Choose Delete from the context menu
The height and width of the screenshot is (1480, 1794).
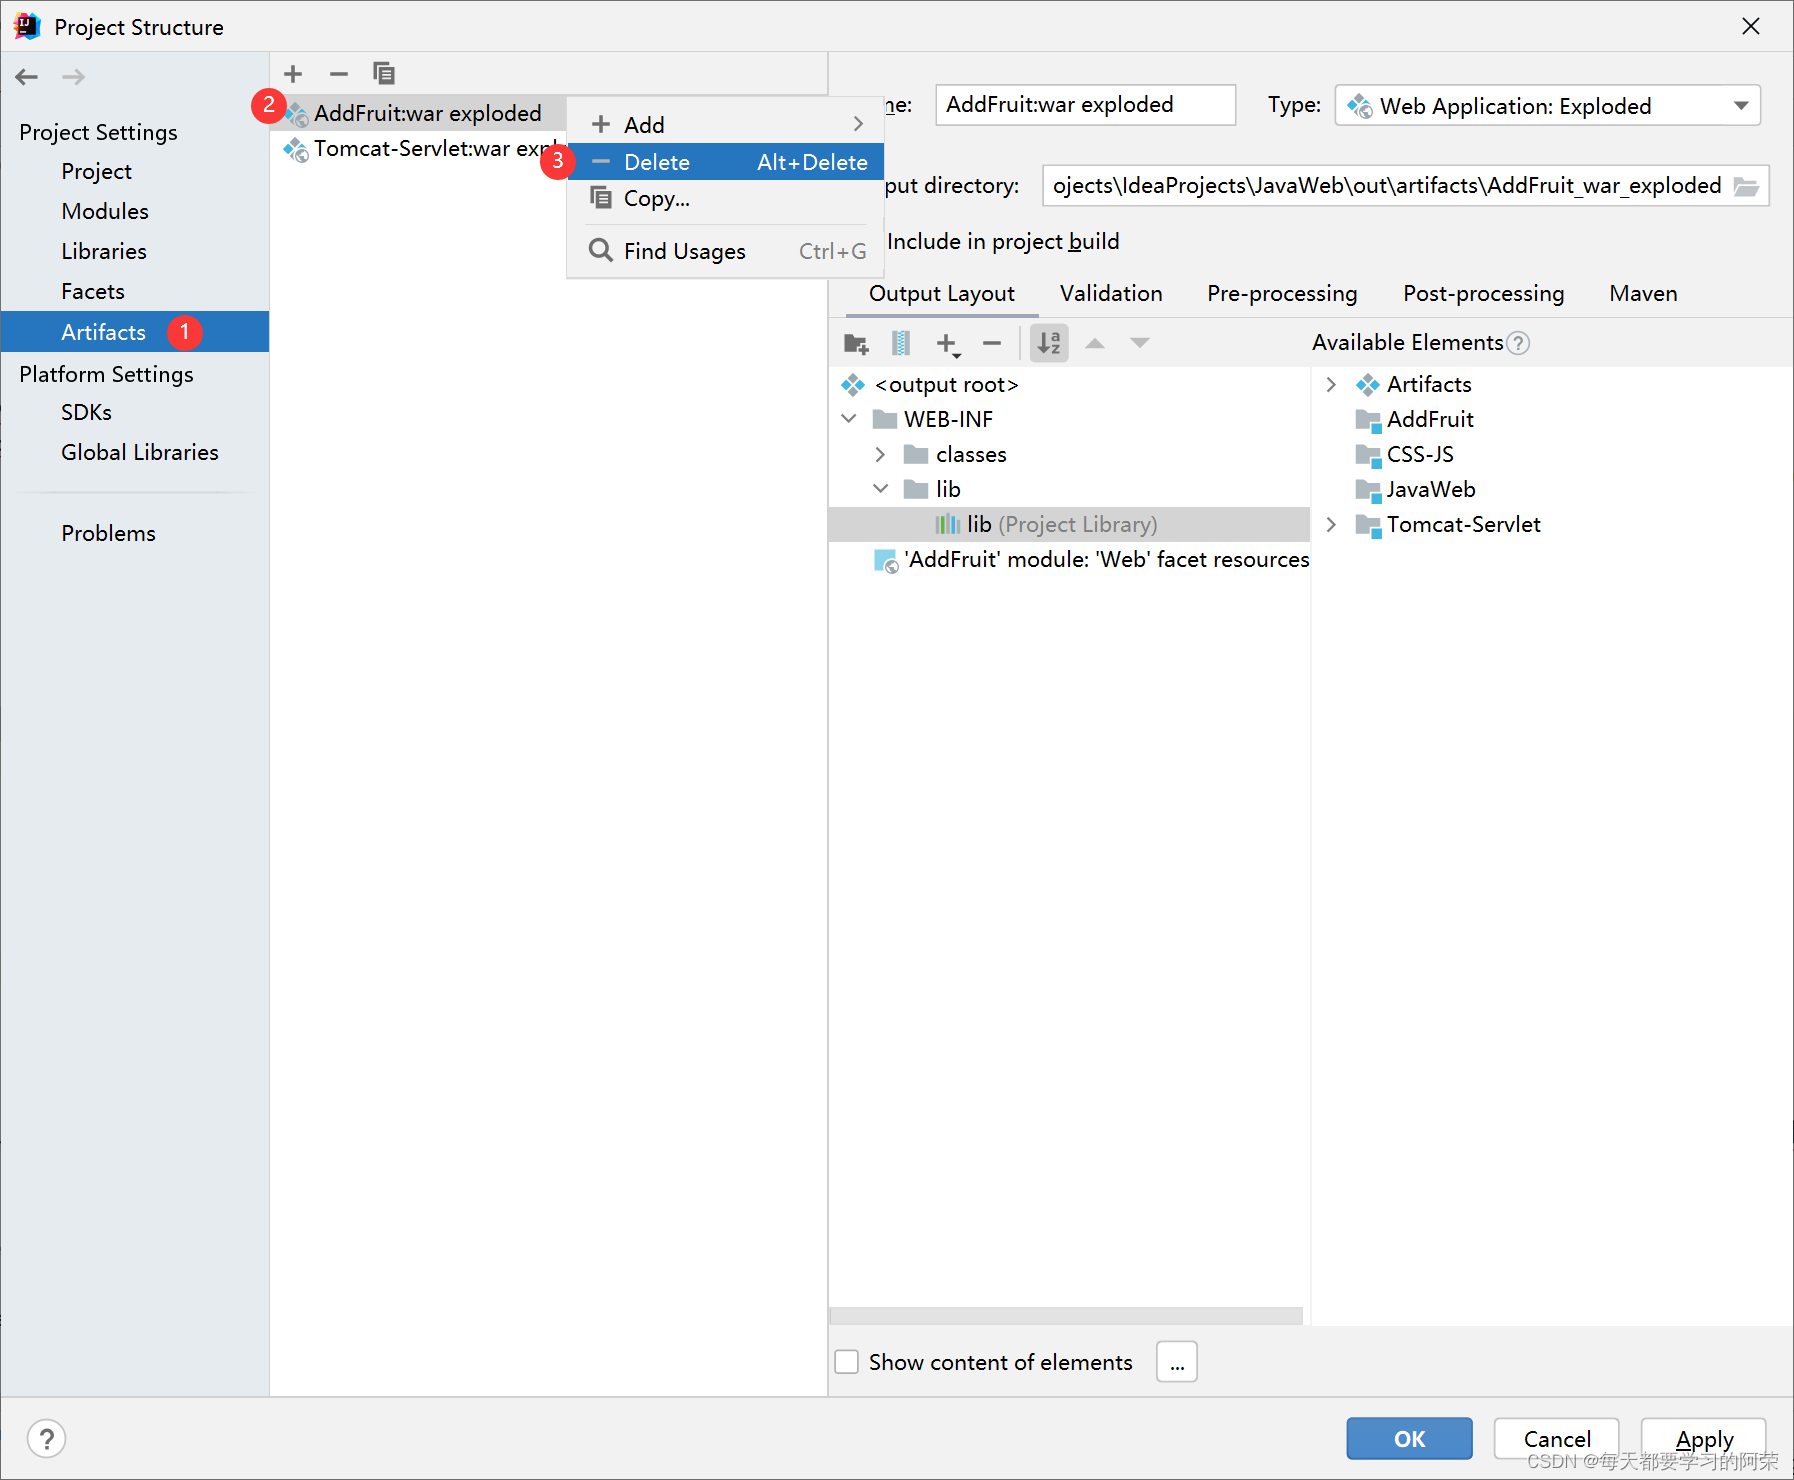point(726,162)
